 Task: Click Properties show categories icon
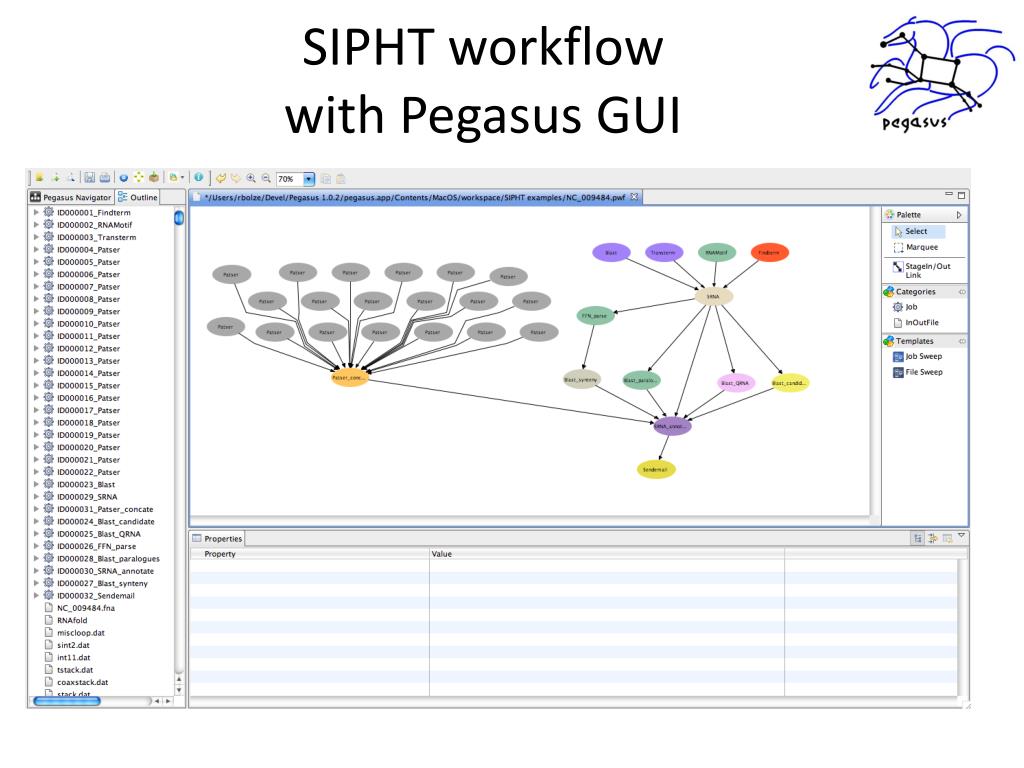pyautogui.click(x=918, y=538)
